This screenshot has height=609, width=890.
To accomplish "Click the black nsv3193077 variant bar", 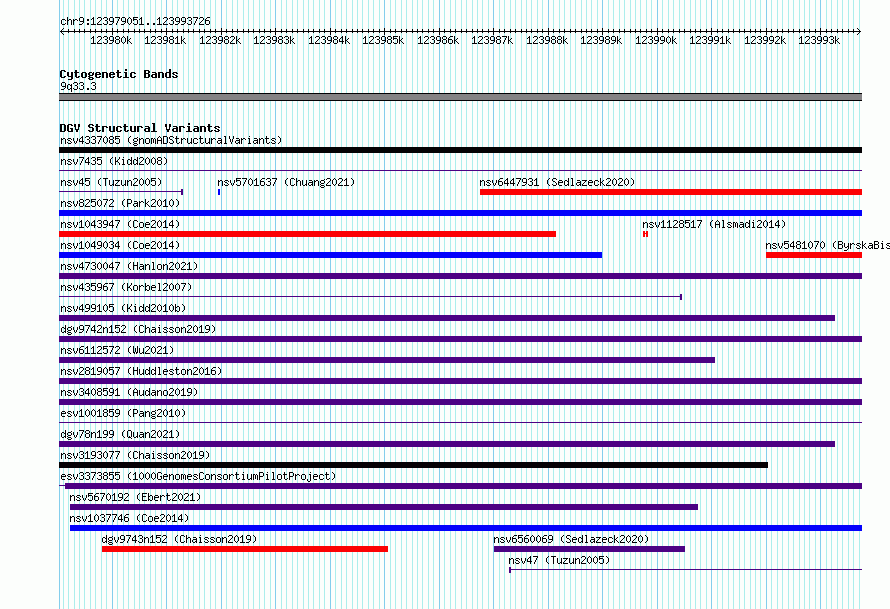I will tap(413, 465).
